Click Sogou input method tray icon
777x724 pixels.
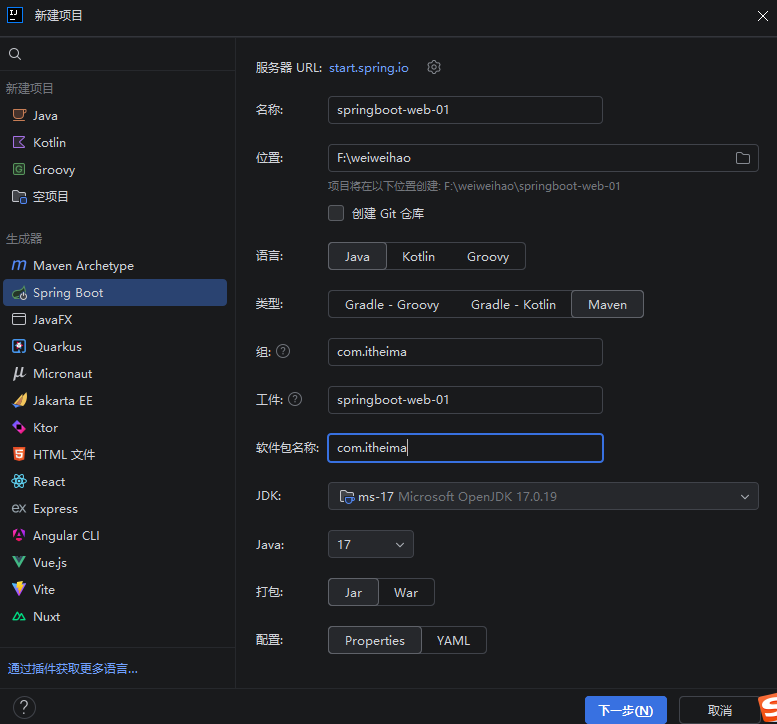click(x=769, y=709)
